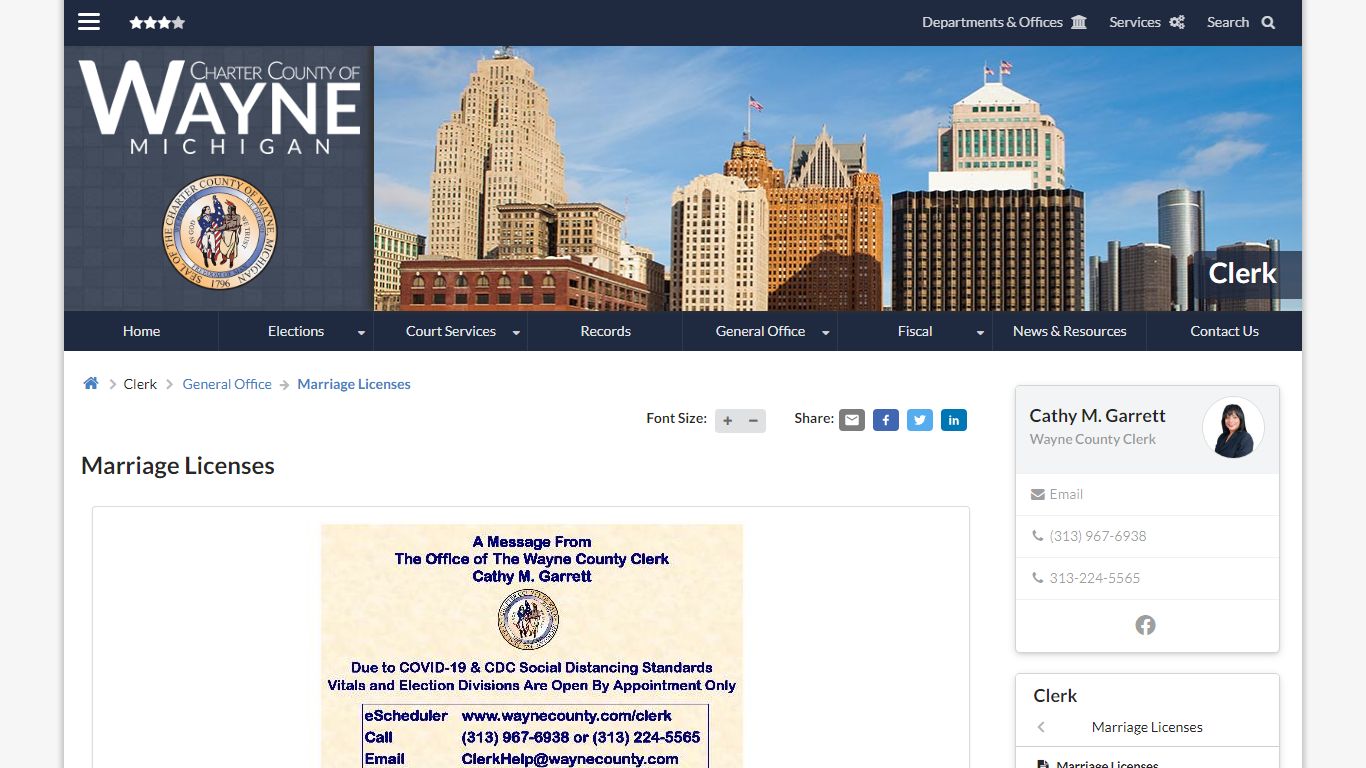Image resolution: width=1366 pixels, height=768 pixels.
Task: Open the Home nav item
Action: [141, 331]
